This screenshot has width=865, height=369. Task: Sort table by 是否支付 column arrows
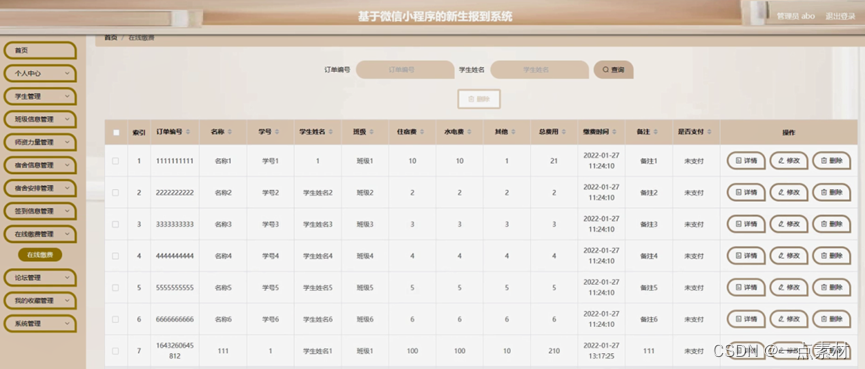(x=708, y=132)
